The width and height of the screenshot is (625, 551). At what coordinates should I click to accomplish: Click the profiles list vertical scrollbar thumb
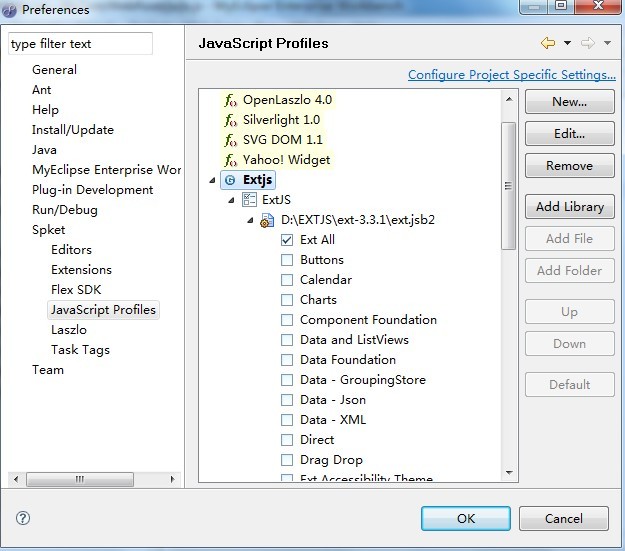point(508,186)
